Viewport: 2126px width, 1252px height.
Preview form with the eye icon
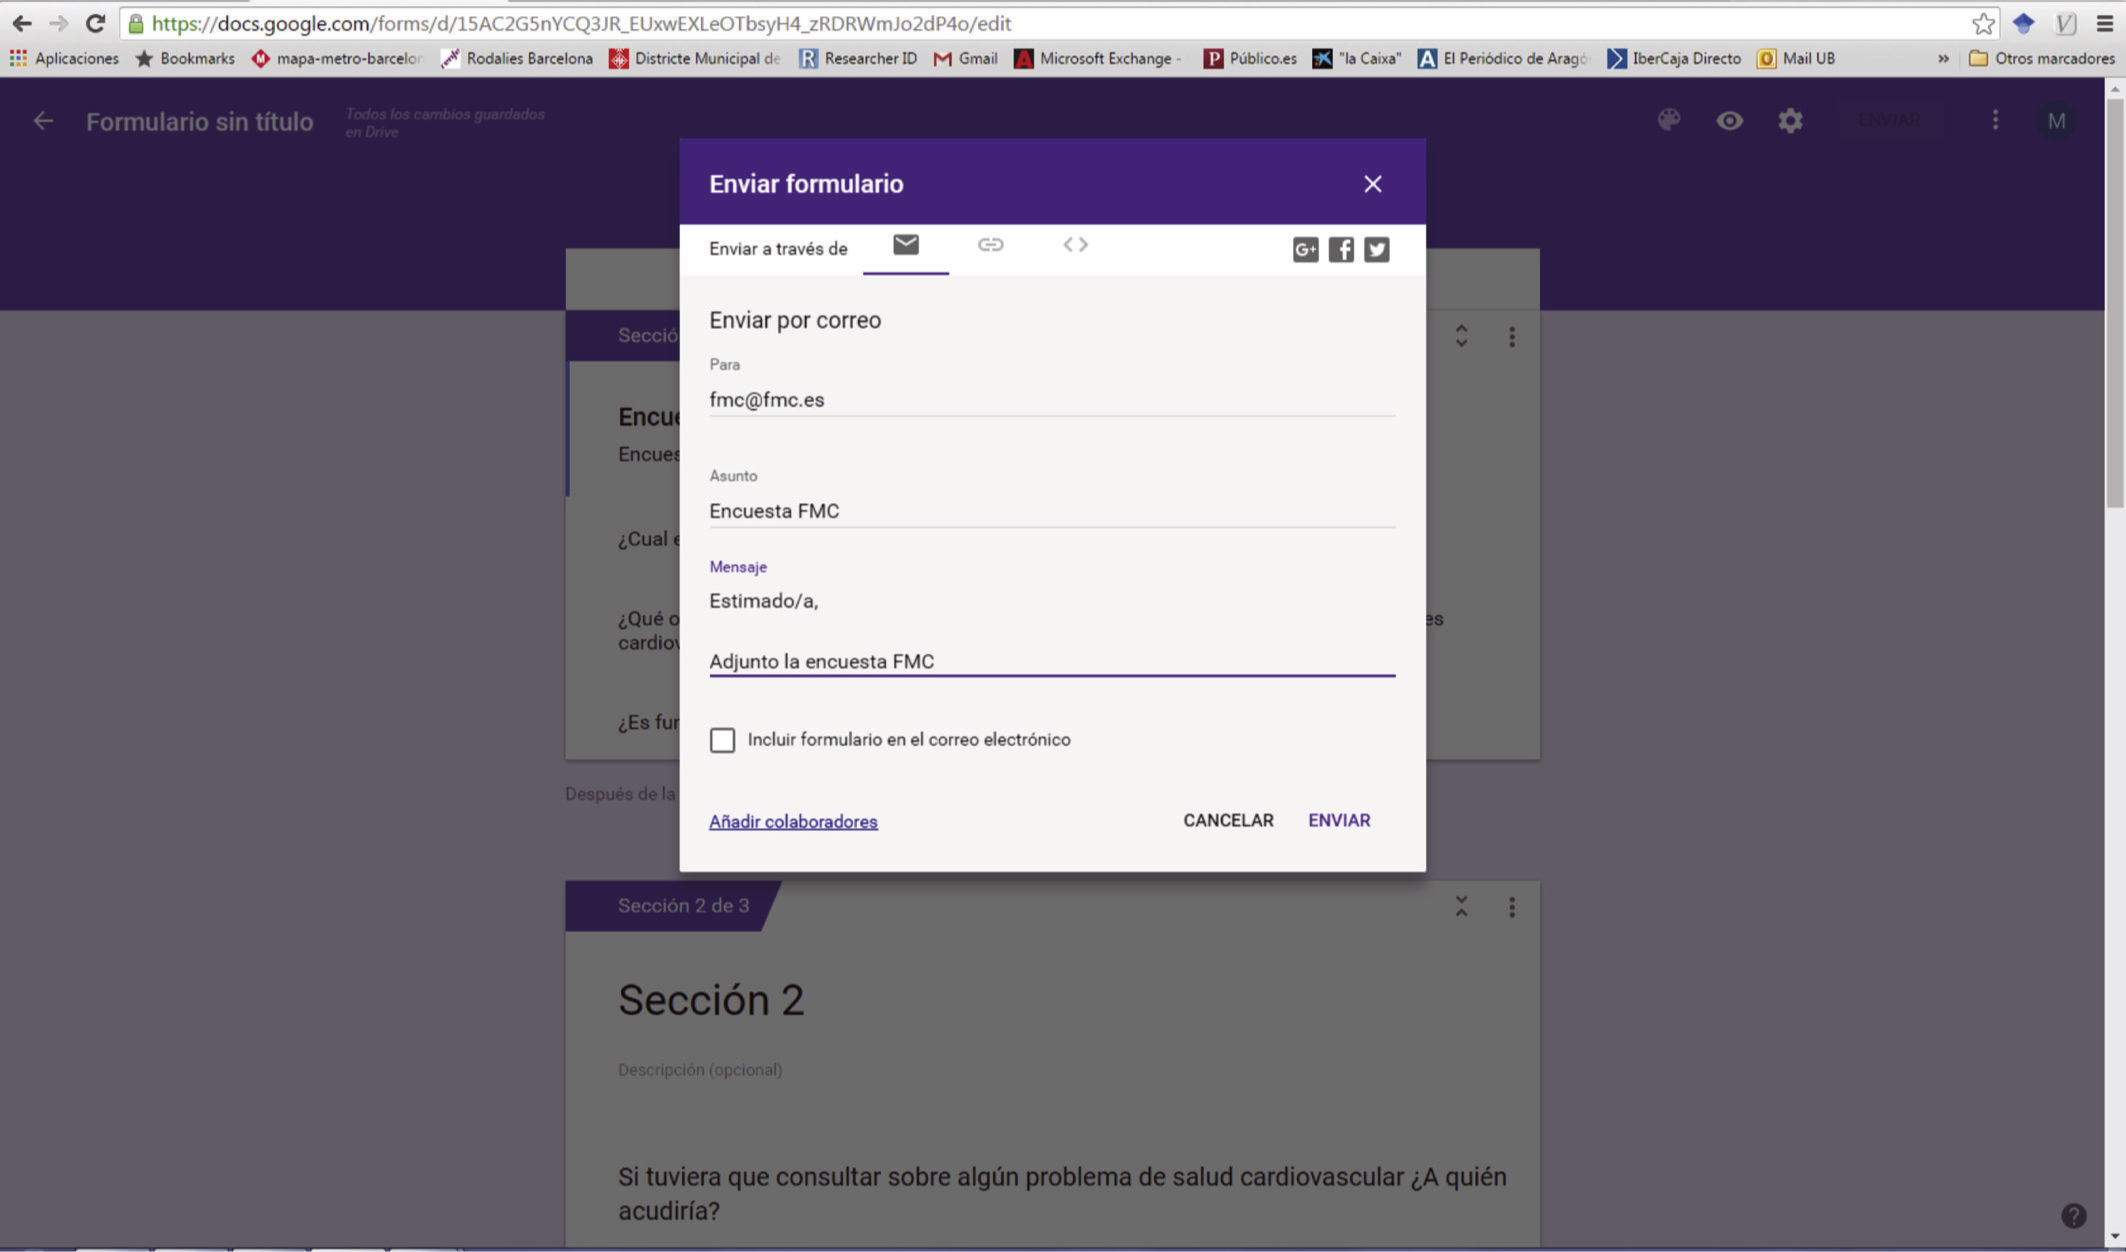click(1729, 121)
